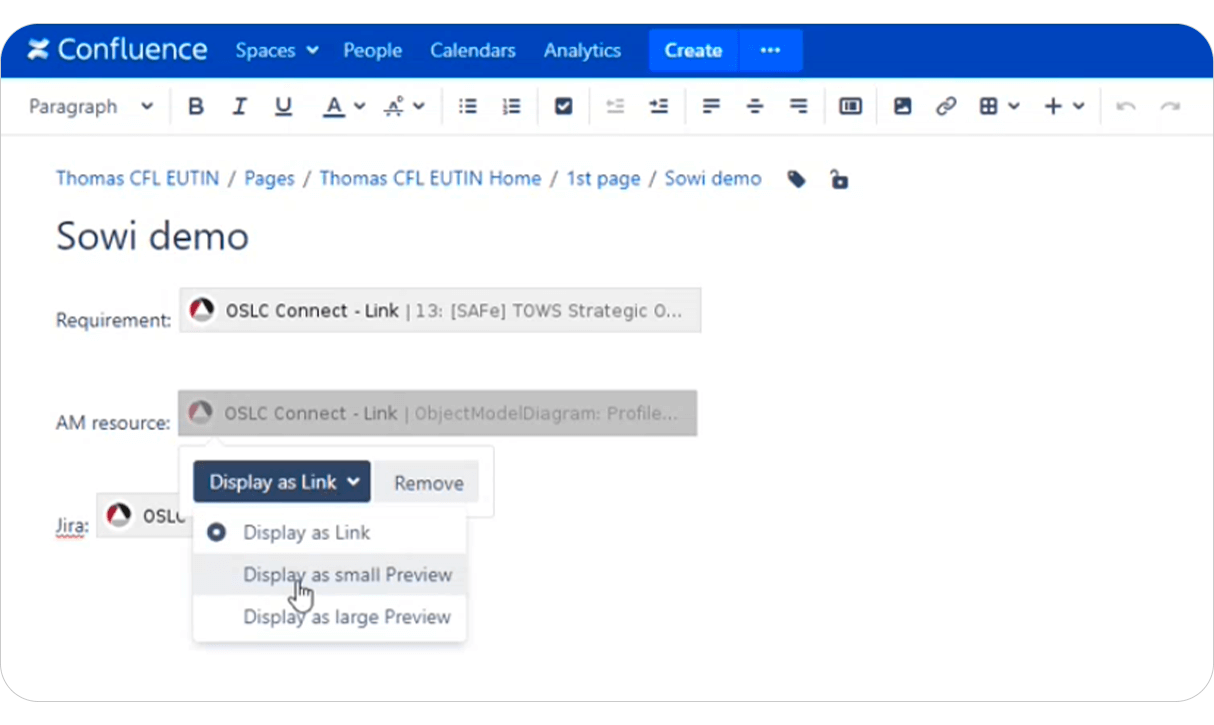Apply numbered list formatting
This screenshot has height=725, width=1214.
[x=511, y=106]
